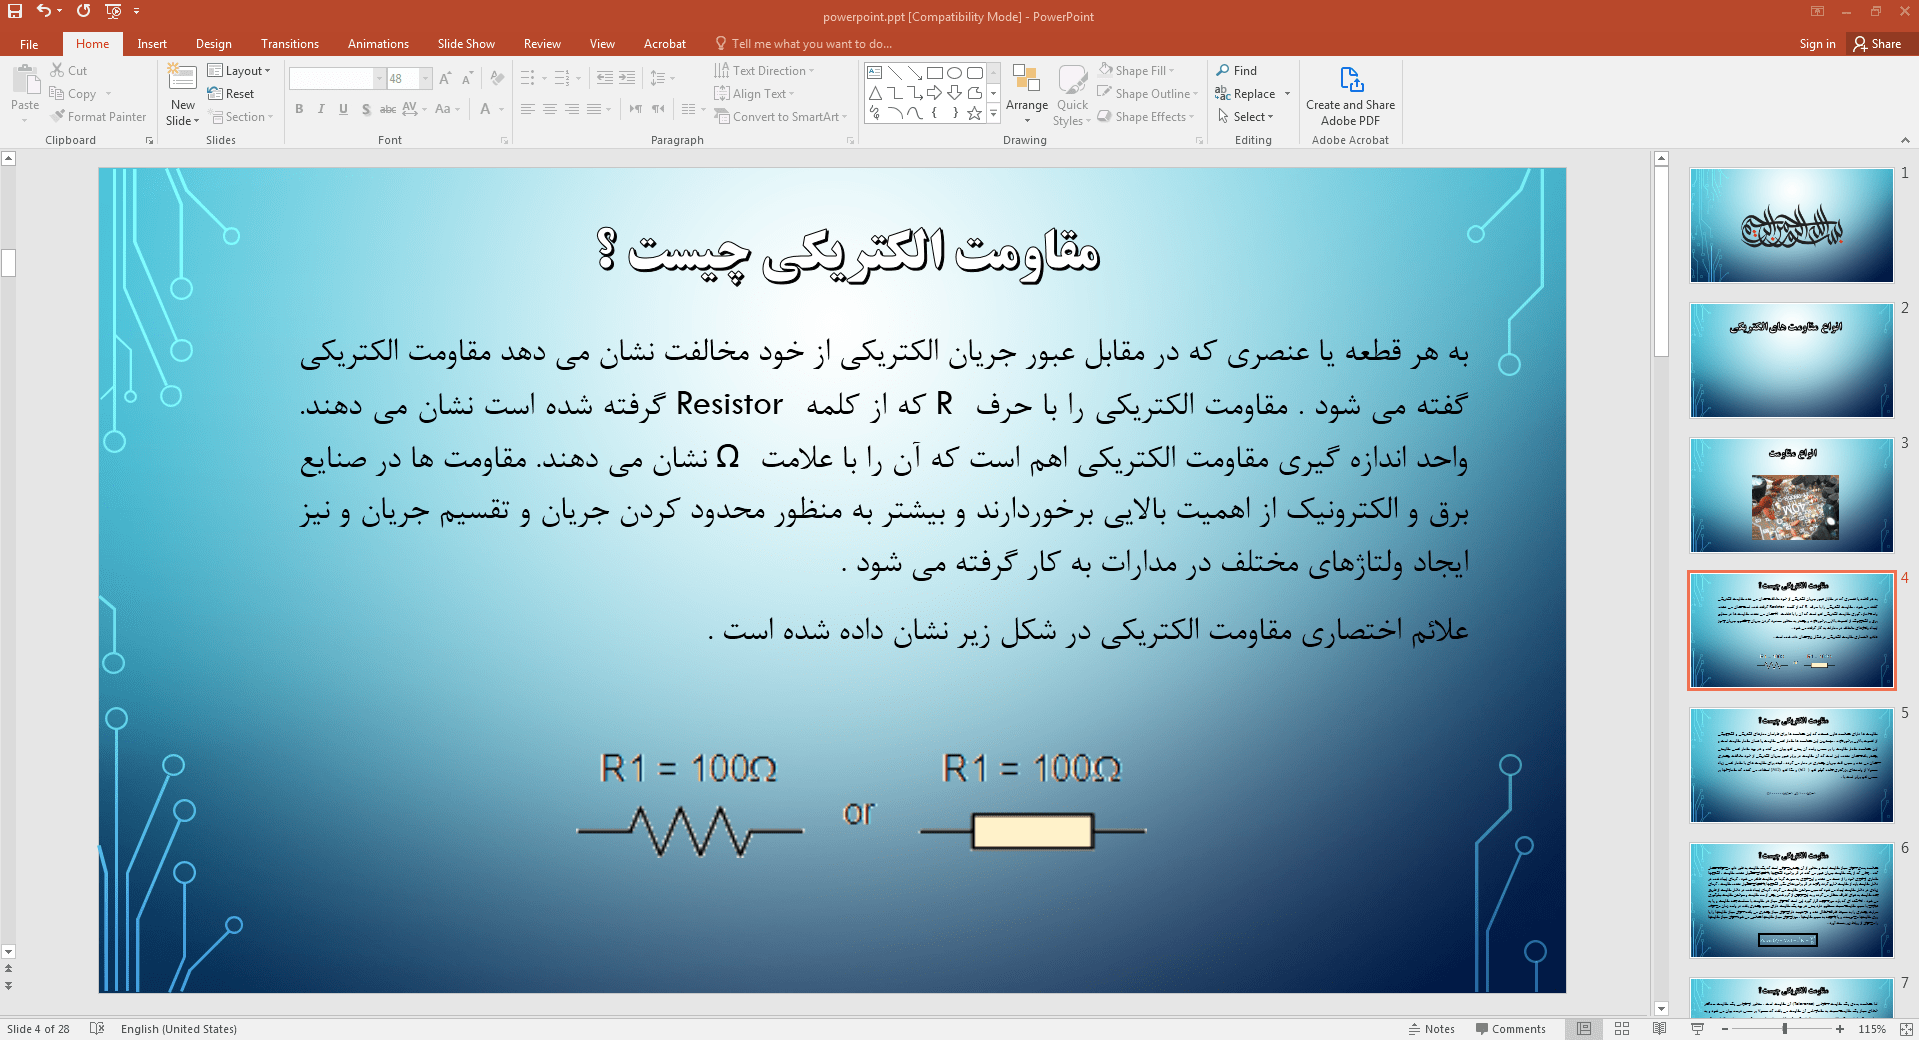Switch to the Transitions tab
1919x1040 pixels.
290,44
